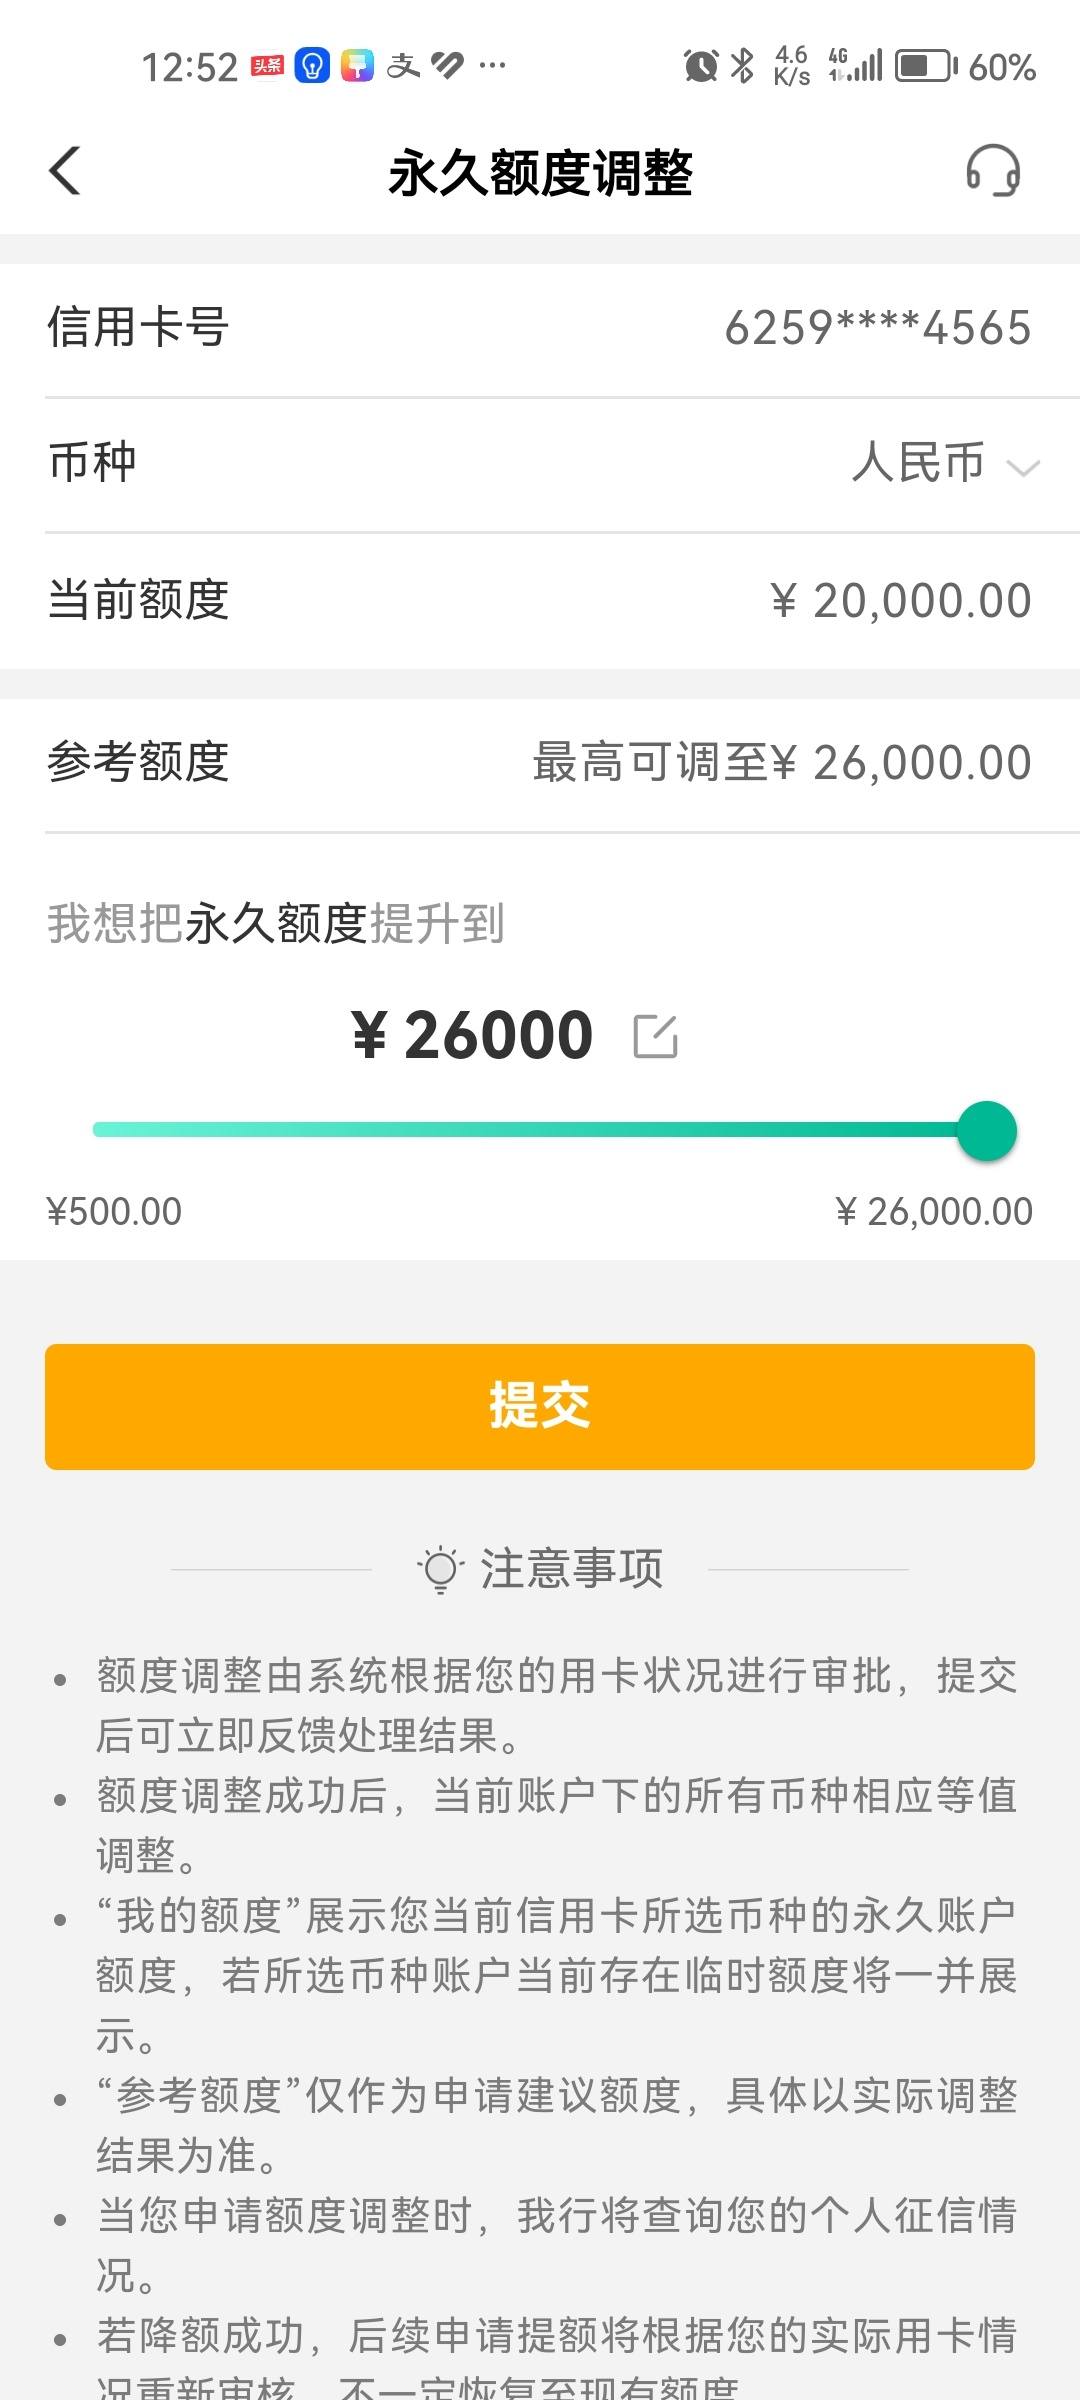1080x2400 pixels.
Task: Tap the ¥ 26000 amount value
Action: (473, 1035)
